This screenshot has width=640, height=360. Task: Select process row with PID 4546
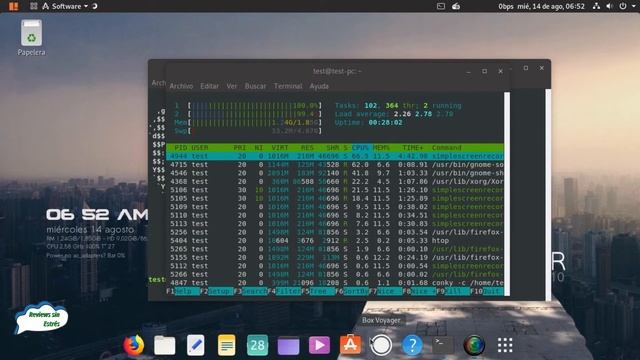pos(335,173)
